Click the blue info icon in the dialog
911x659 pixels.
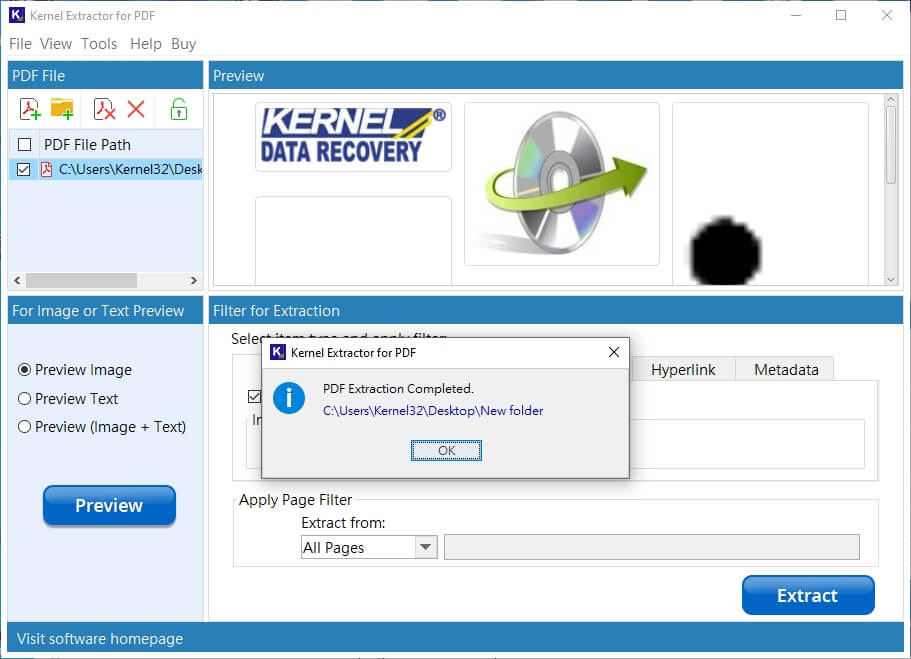[289, 398]
